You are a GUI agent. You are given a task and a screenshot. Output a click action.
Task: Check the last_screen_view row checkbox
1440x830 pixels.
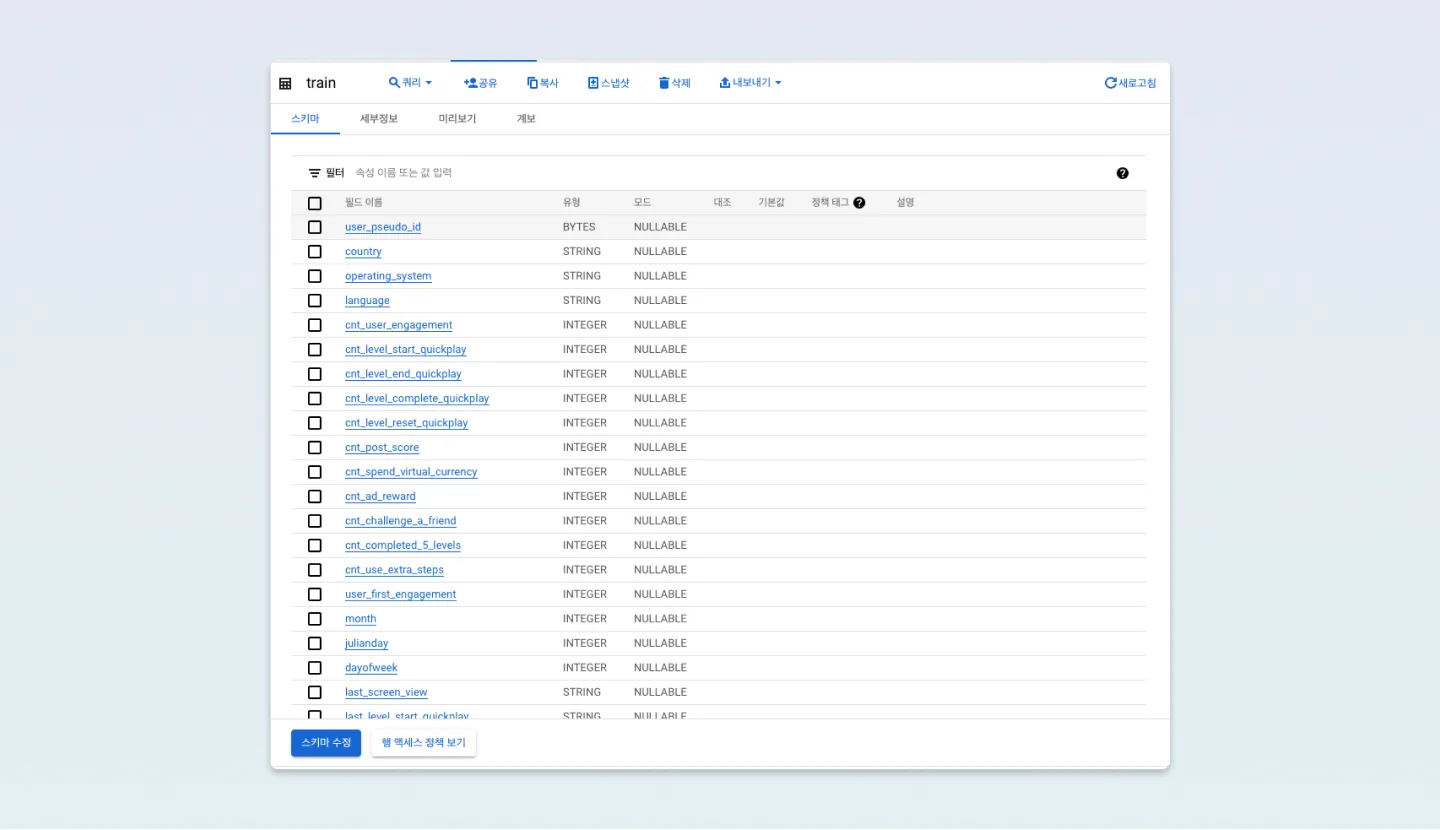point(315,693)
